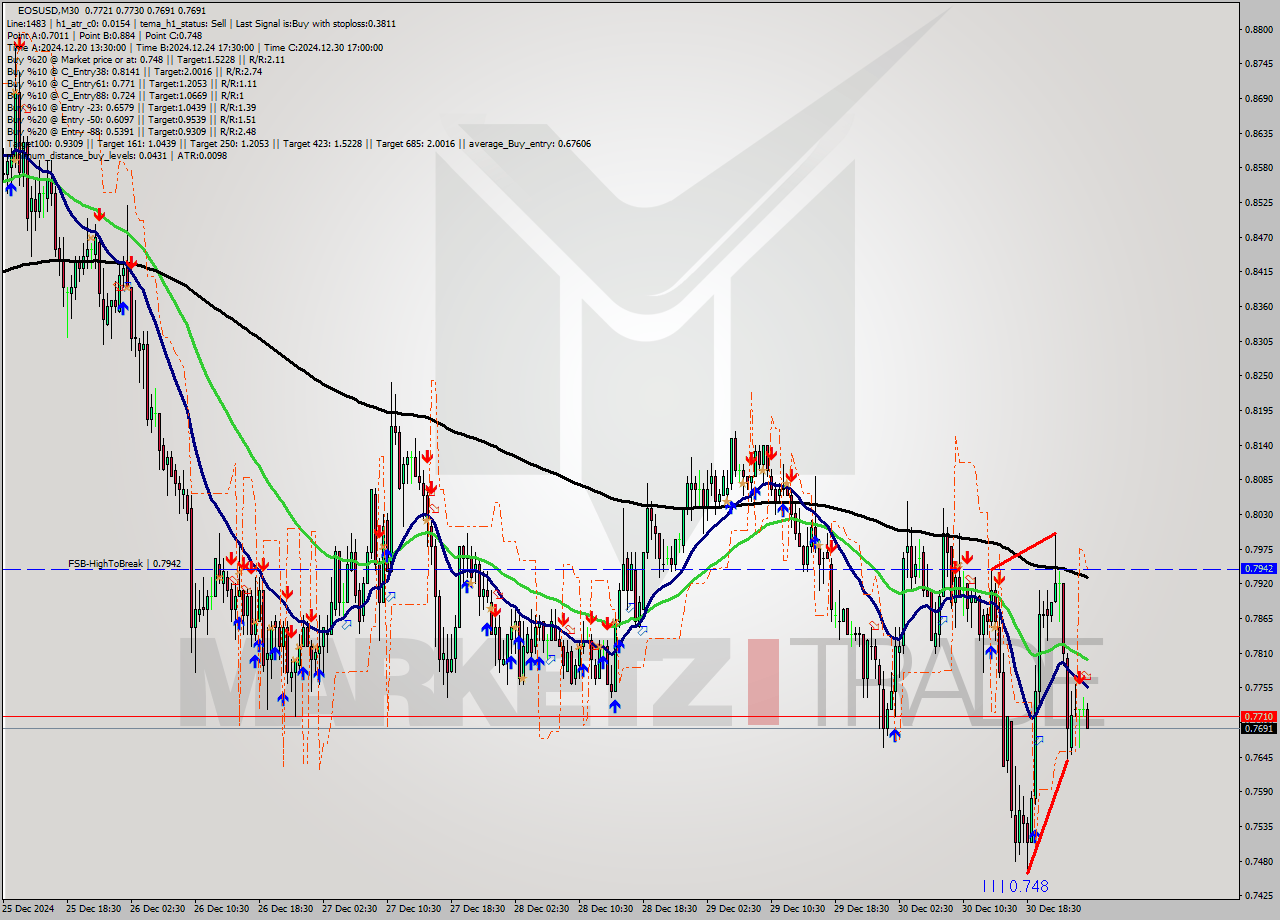Select the '28 Dec 18:30' time label
The width and height of the screenshot is (1280, 920).
[x=669, y=909]
